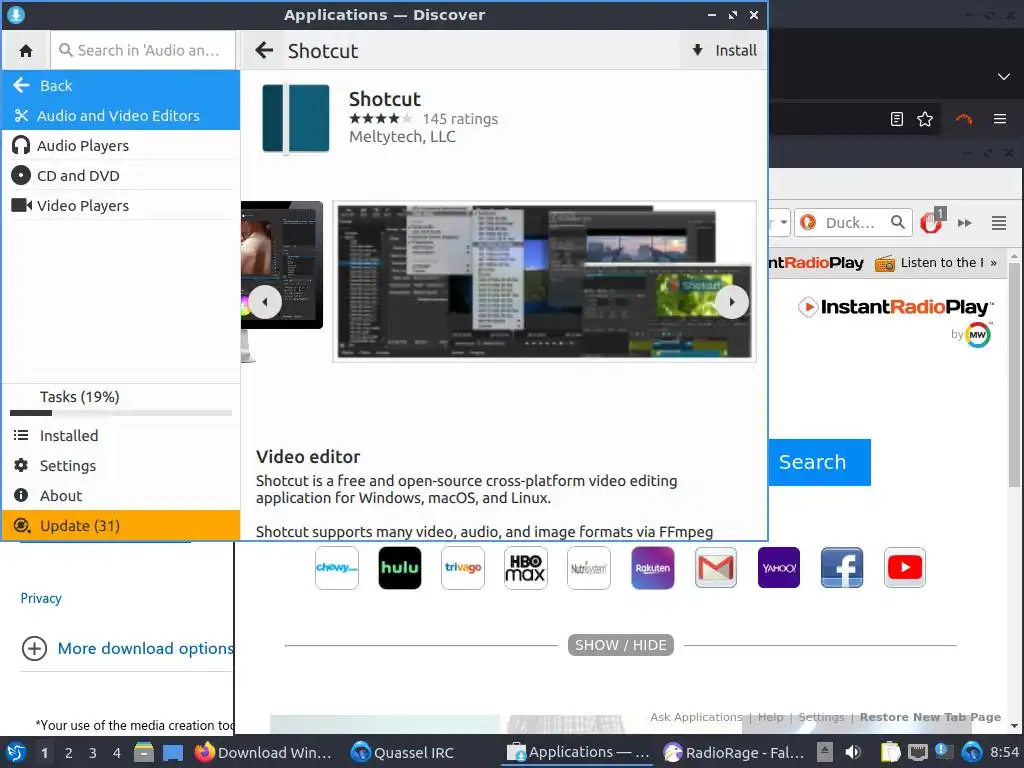
Task: Show previous Shotcut screenshot
Action: [x=265, y=302]
